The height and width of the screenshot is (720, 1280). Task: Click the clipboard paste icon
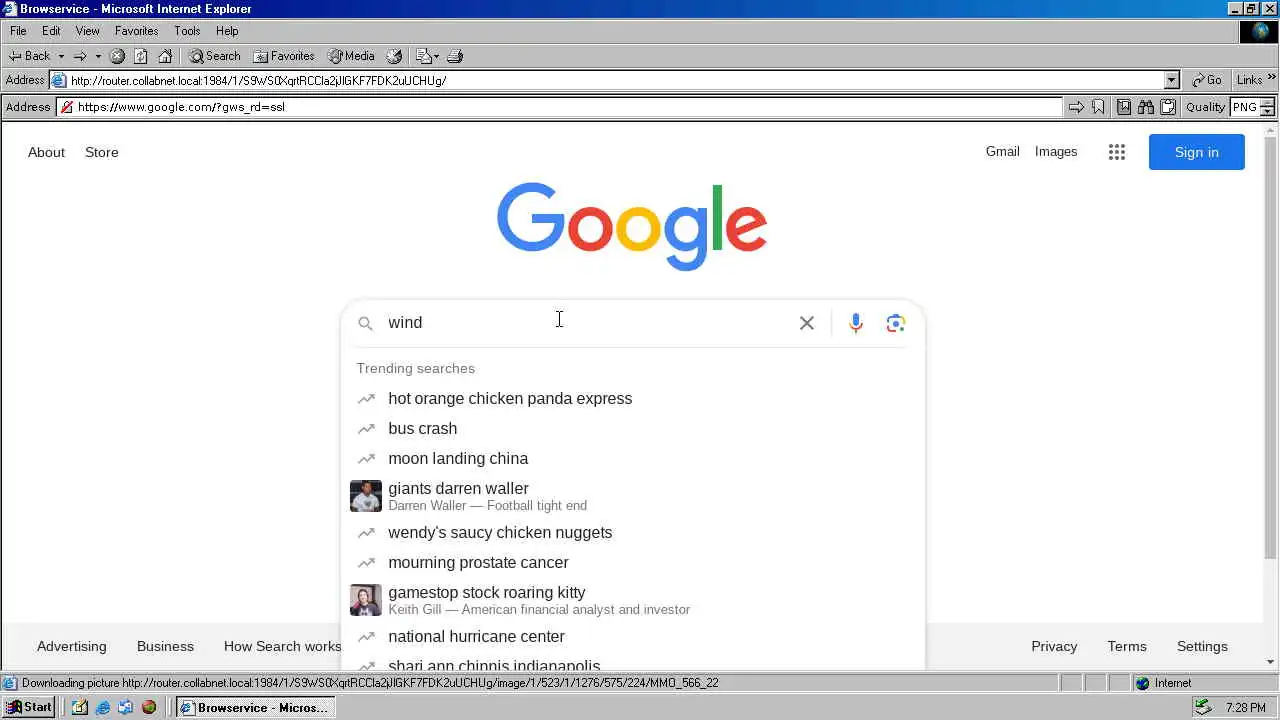click(1167, 107)
